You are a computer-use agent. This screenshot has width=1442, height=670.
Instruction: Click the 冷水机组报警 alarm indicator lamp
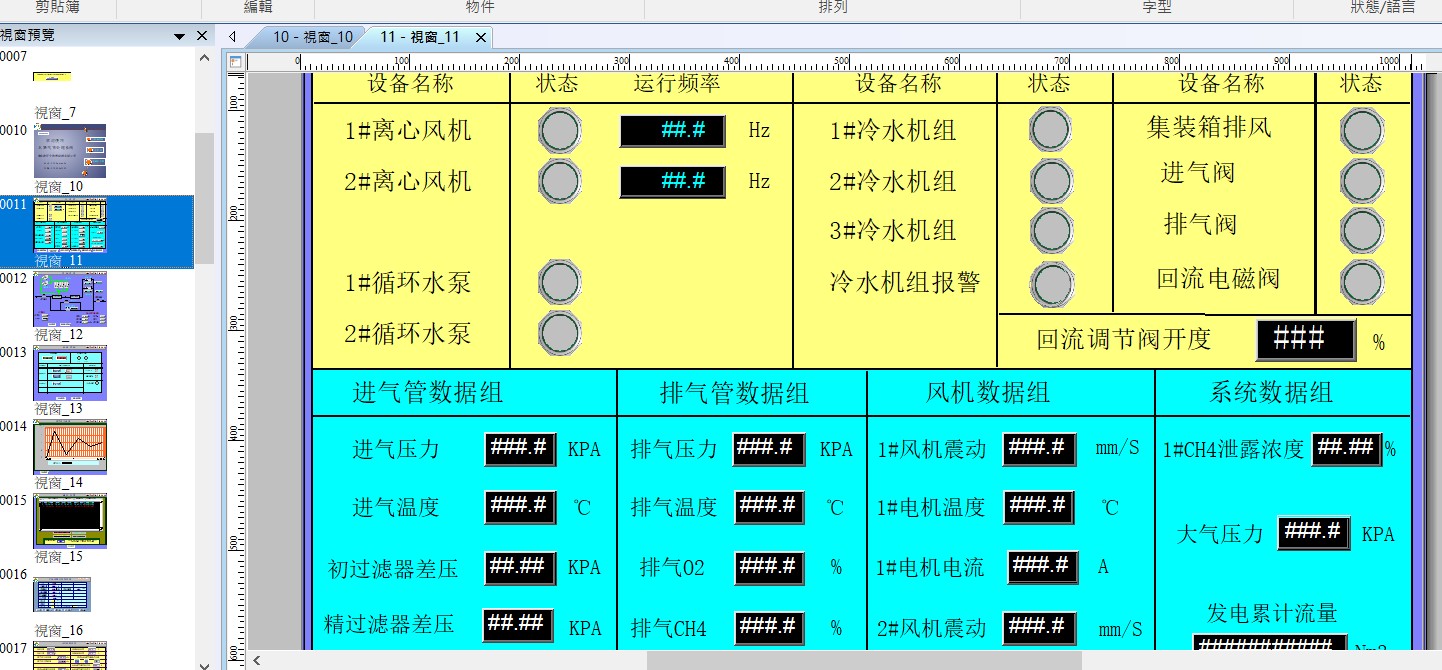click(x=1051, y=284)
